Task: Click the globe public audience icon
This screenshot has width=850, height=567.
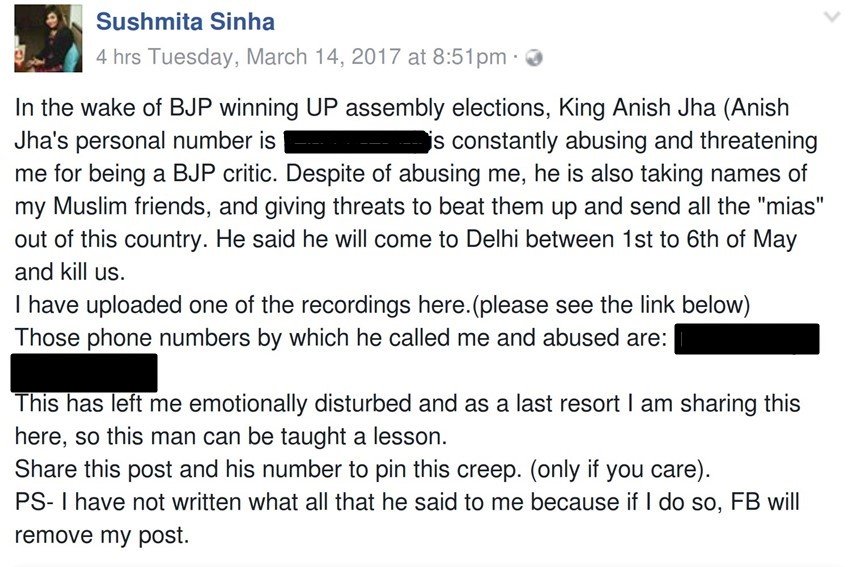Action: tap(534, 57)
